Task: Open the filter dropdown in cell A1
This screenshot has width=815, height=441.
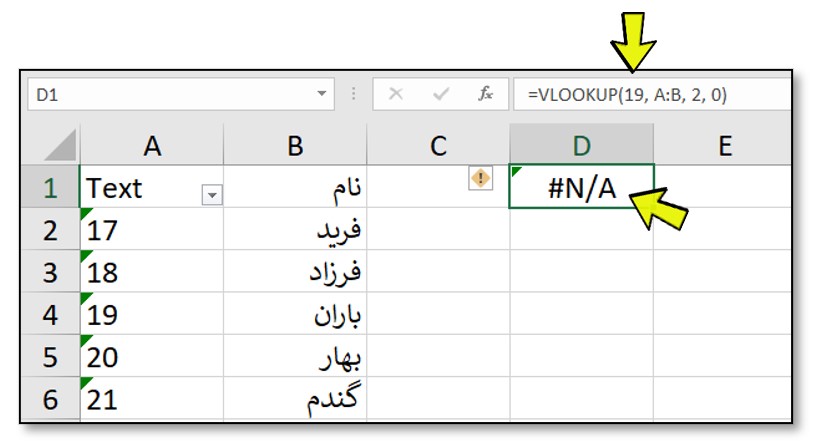Action: pyautogui.click(x=212, y=196)
